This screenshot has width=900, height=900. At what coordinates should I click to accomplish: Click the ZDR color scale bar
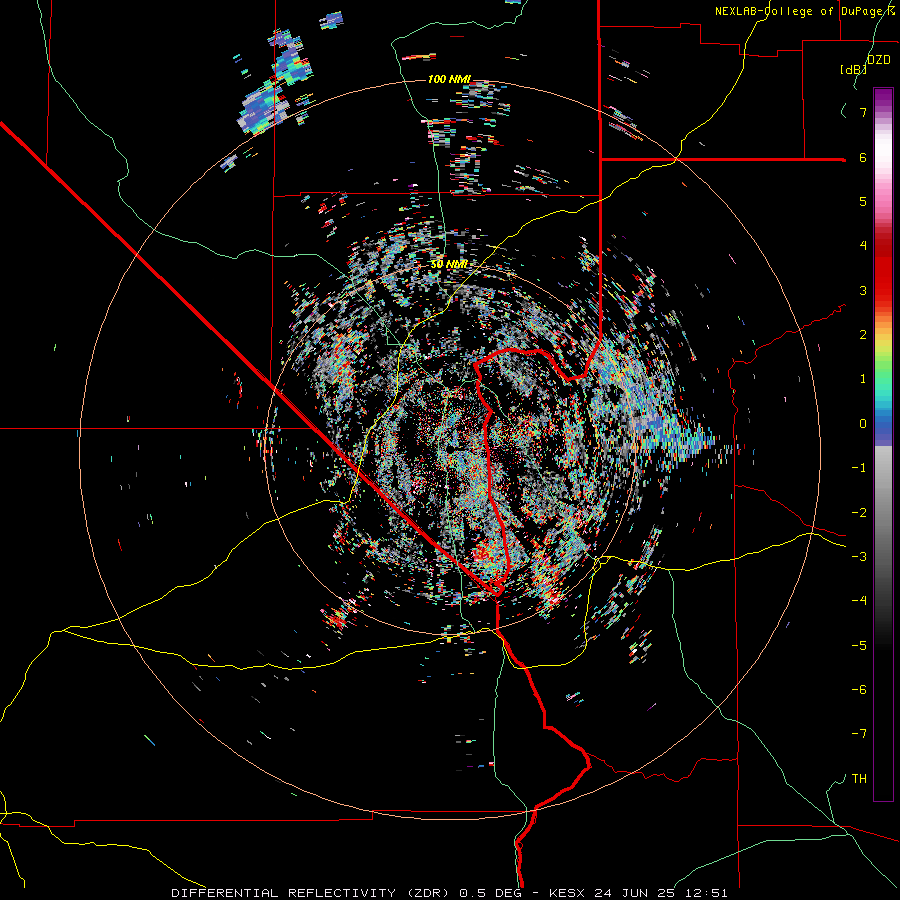pyautogui.click(x=883, y=444)
